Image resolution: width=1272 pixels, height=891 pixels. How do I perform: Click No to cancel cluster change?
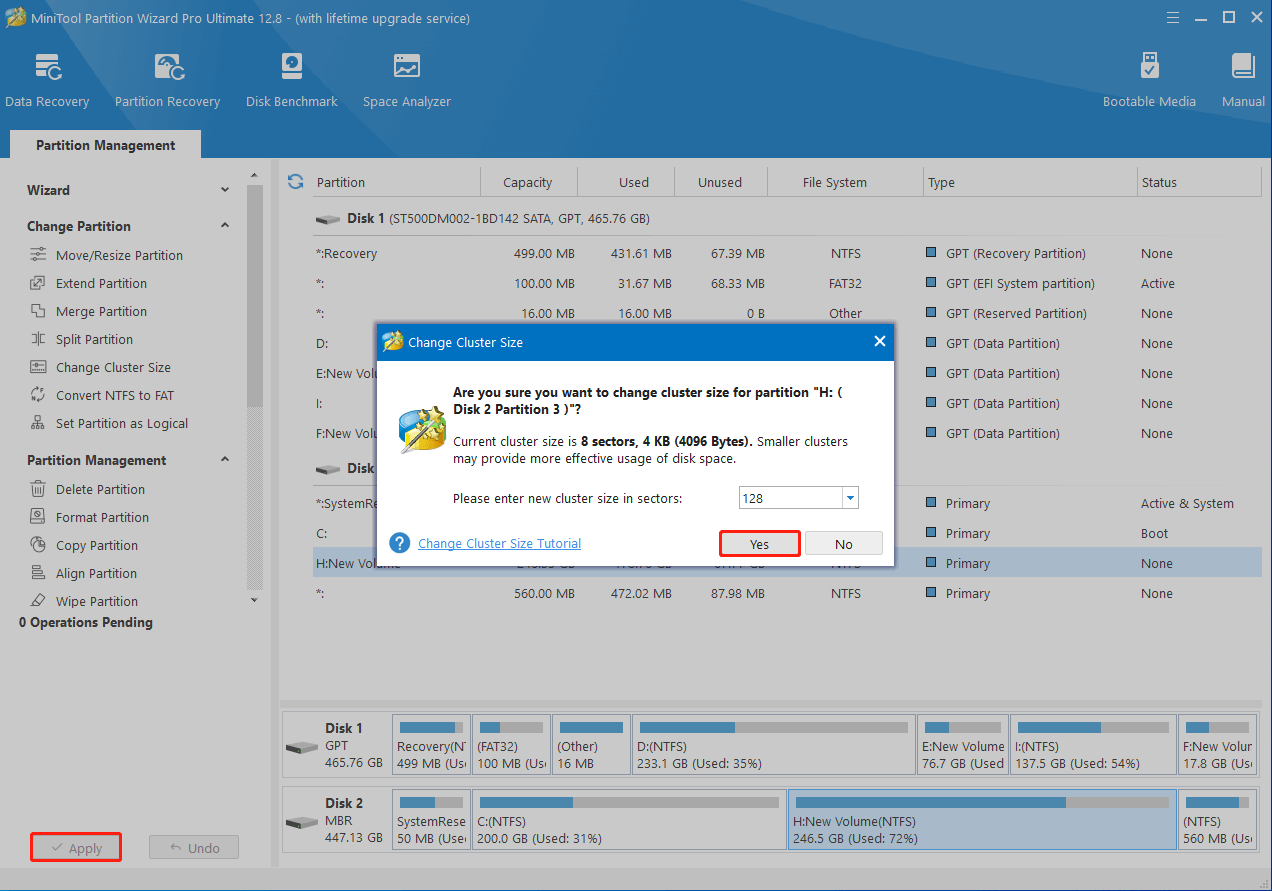844,544
